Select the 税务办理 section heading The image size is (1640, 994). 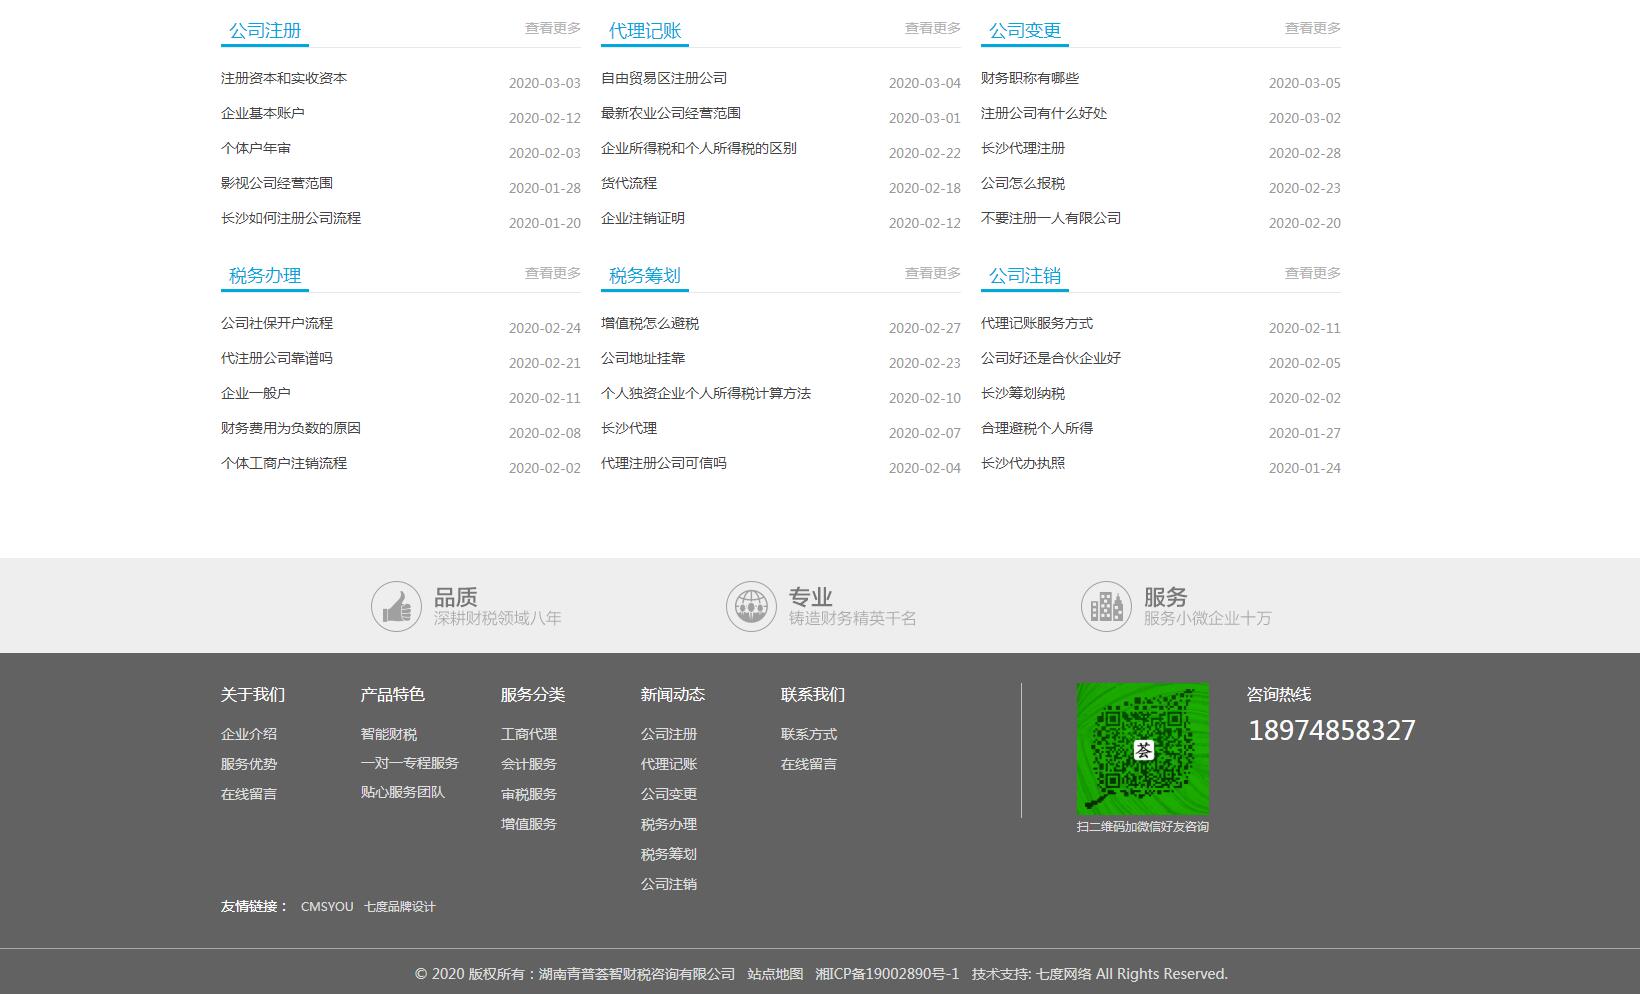tap(265, 276)
